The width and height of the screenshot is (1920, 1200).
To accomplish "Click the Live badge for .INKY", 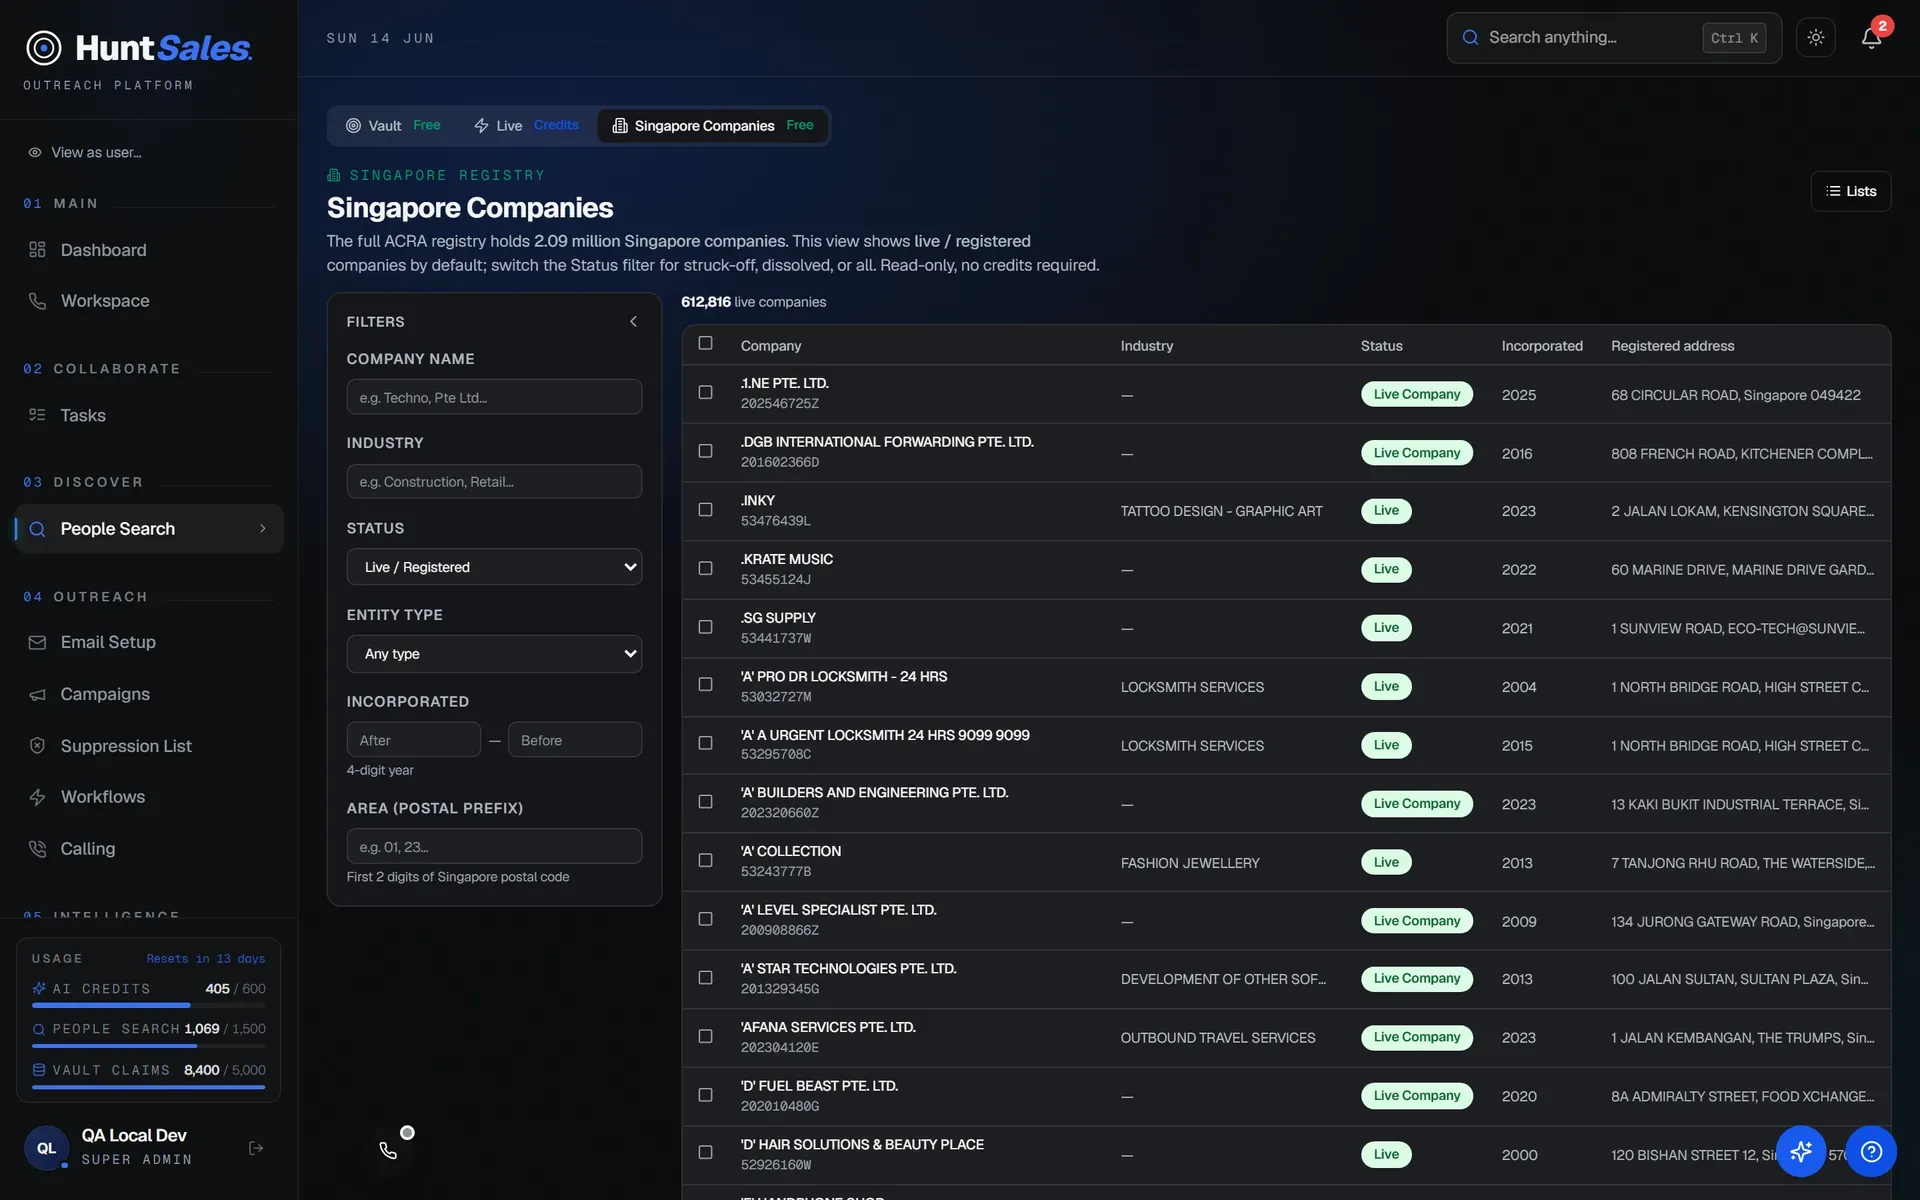I will coord(1386,511).
